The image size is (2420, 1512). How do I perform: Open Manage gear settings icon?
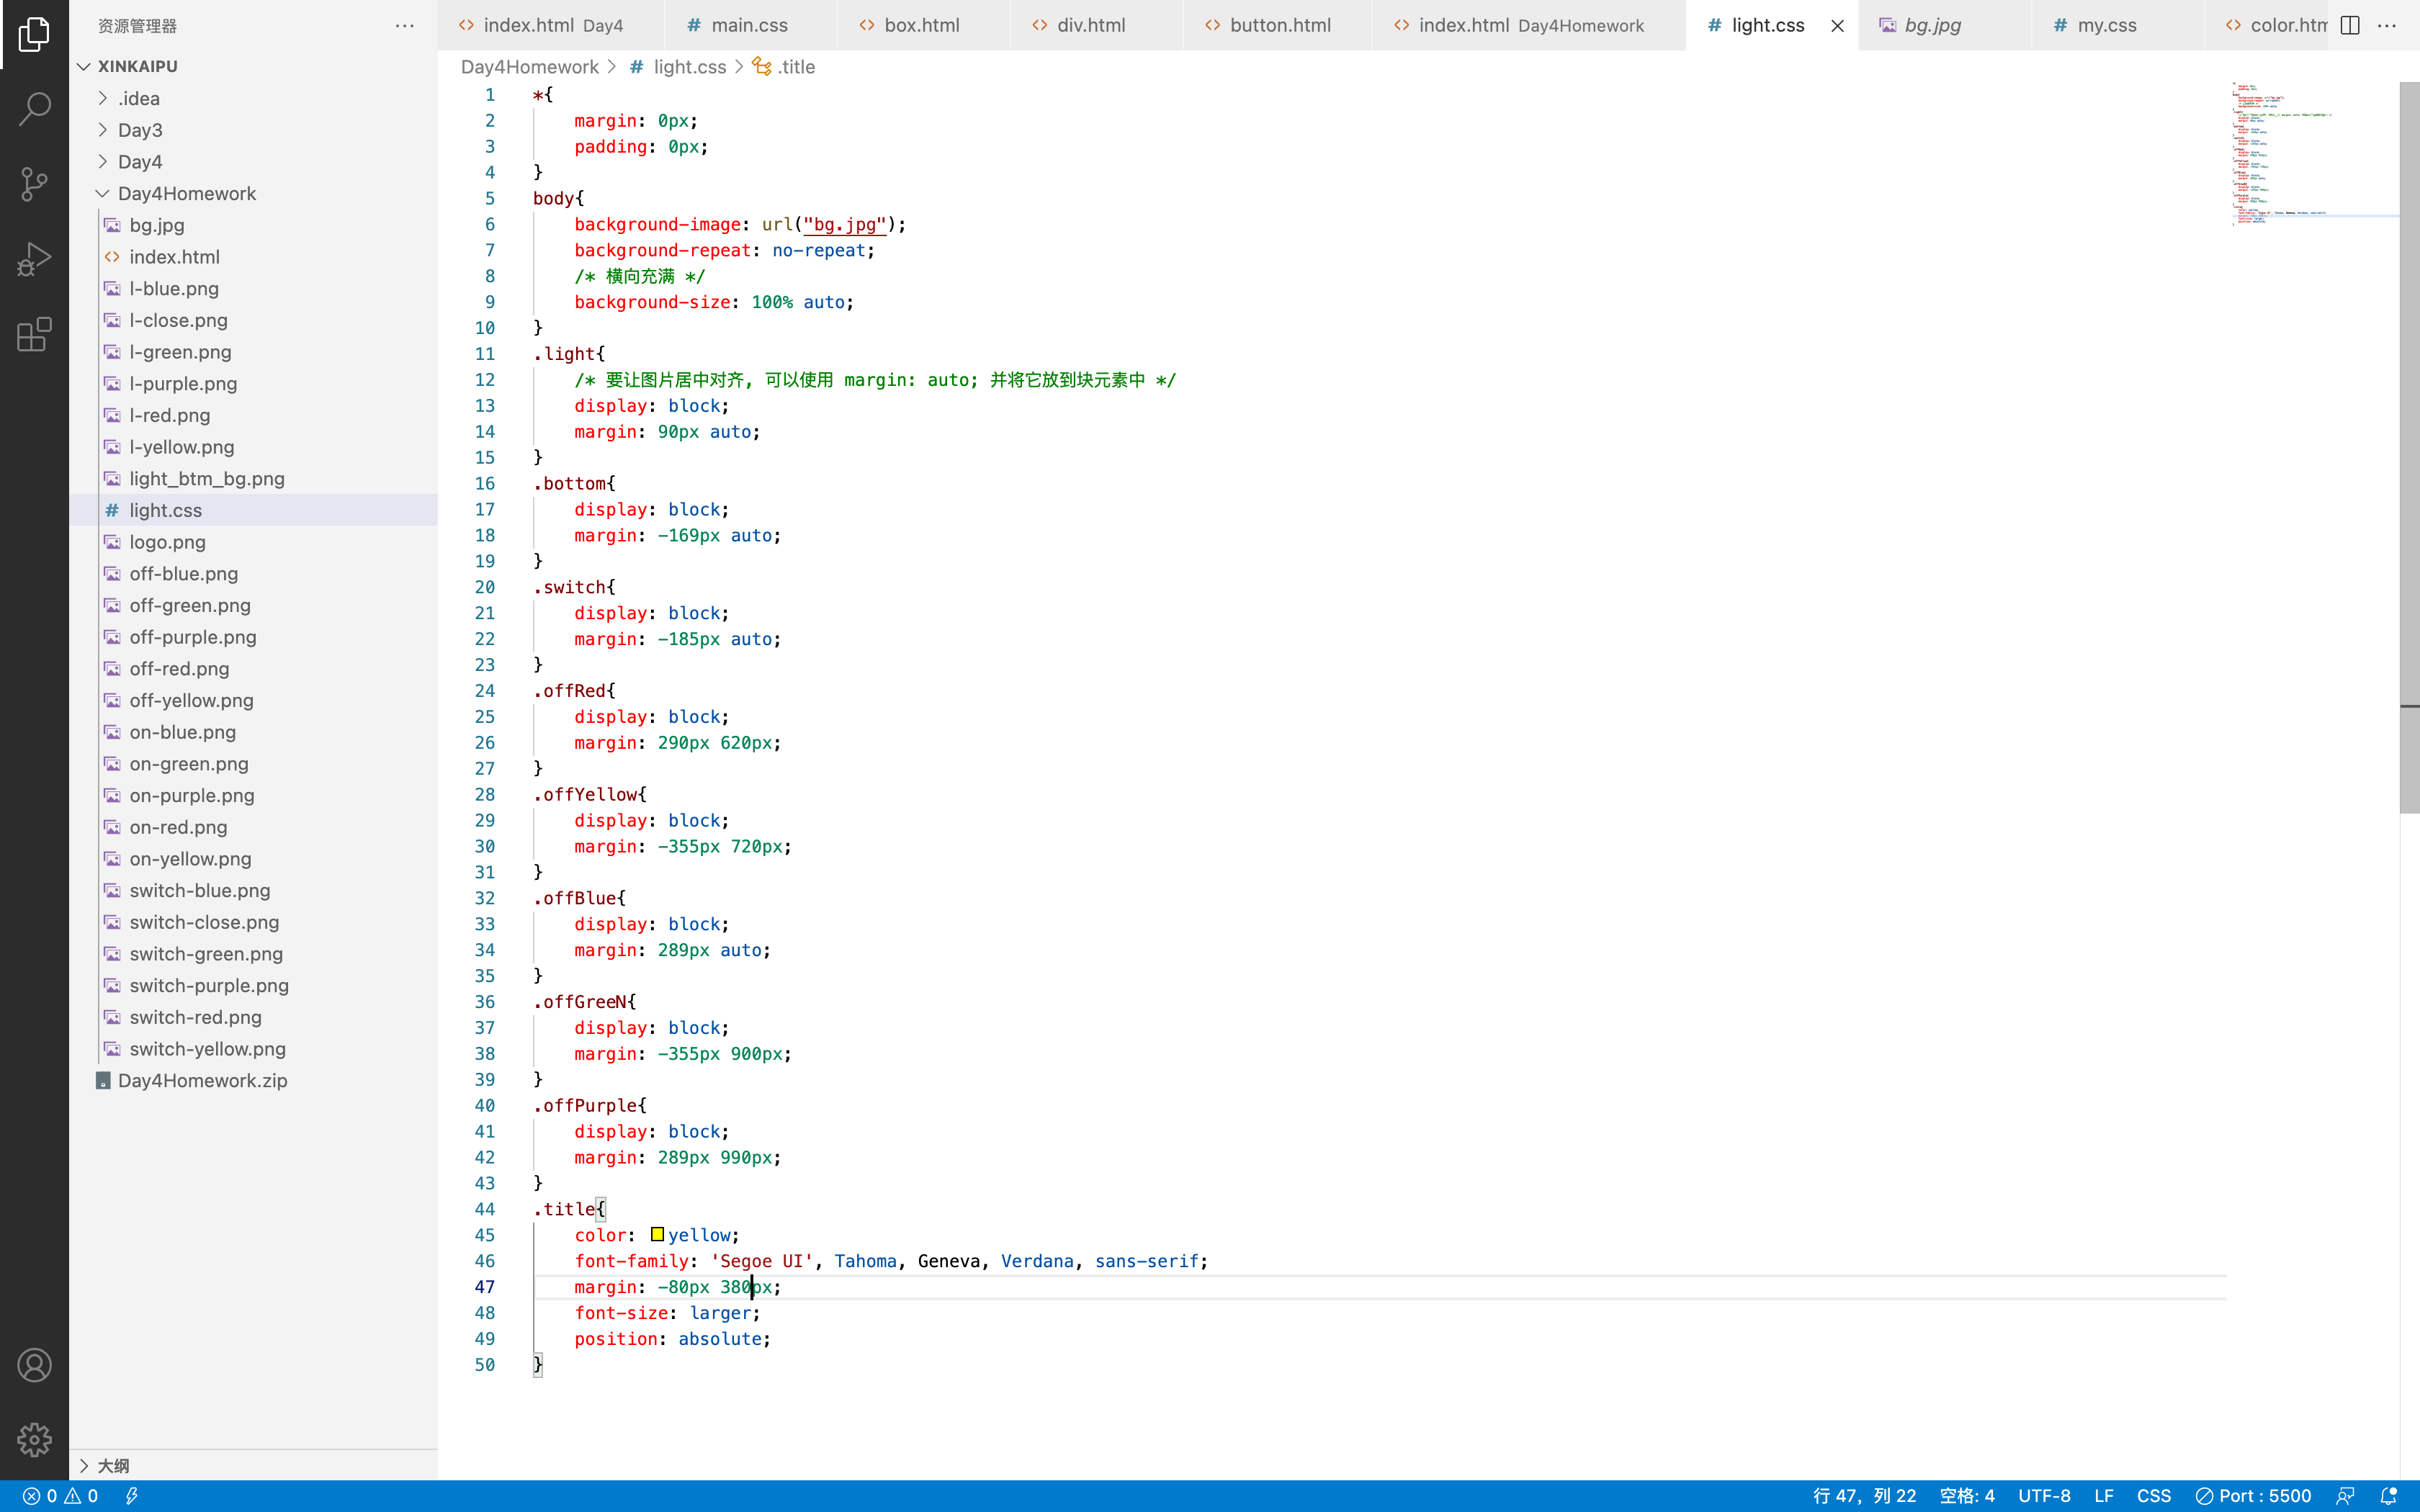34,1440
